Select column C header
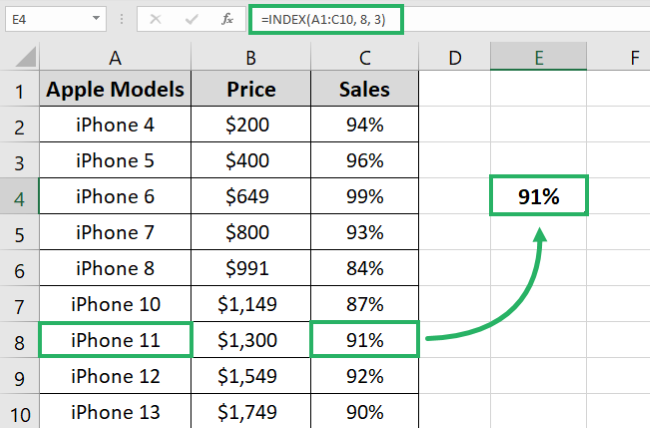650x428 pixels. click(364, 58)
